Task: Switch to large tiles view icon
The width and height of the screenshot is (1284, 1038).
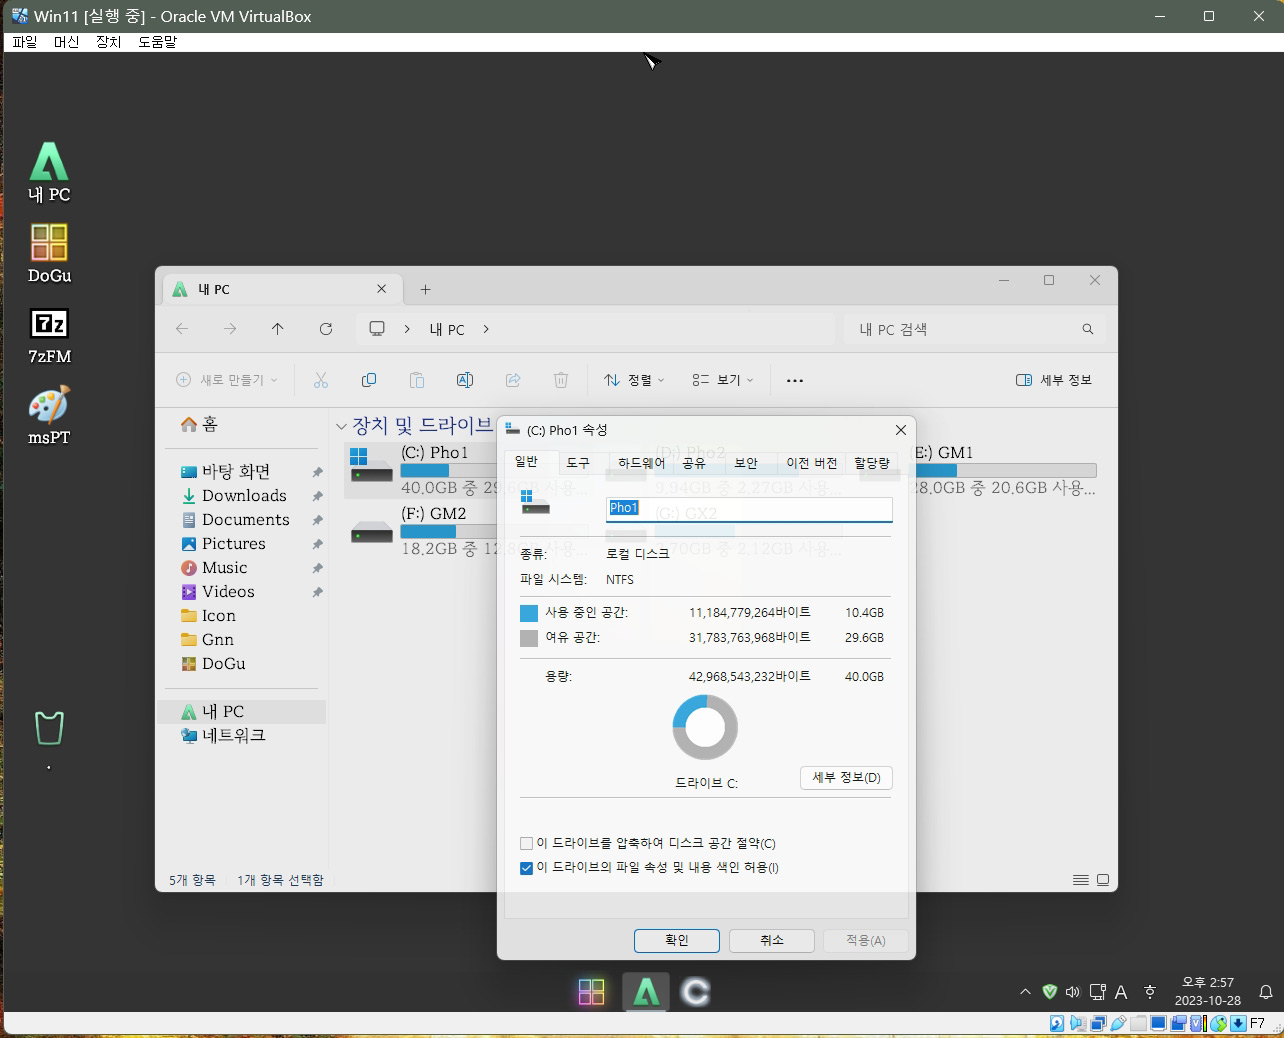Action: (x=1103, y=880)
